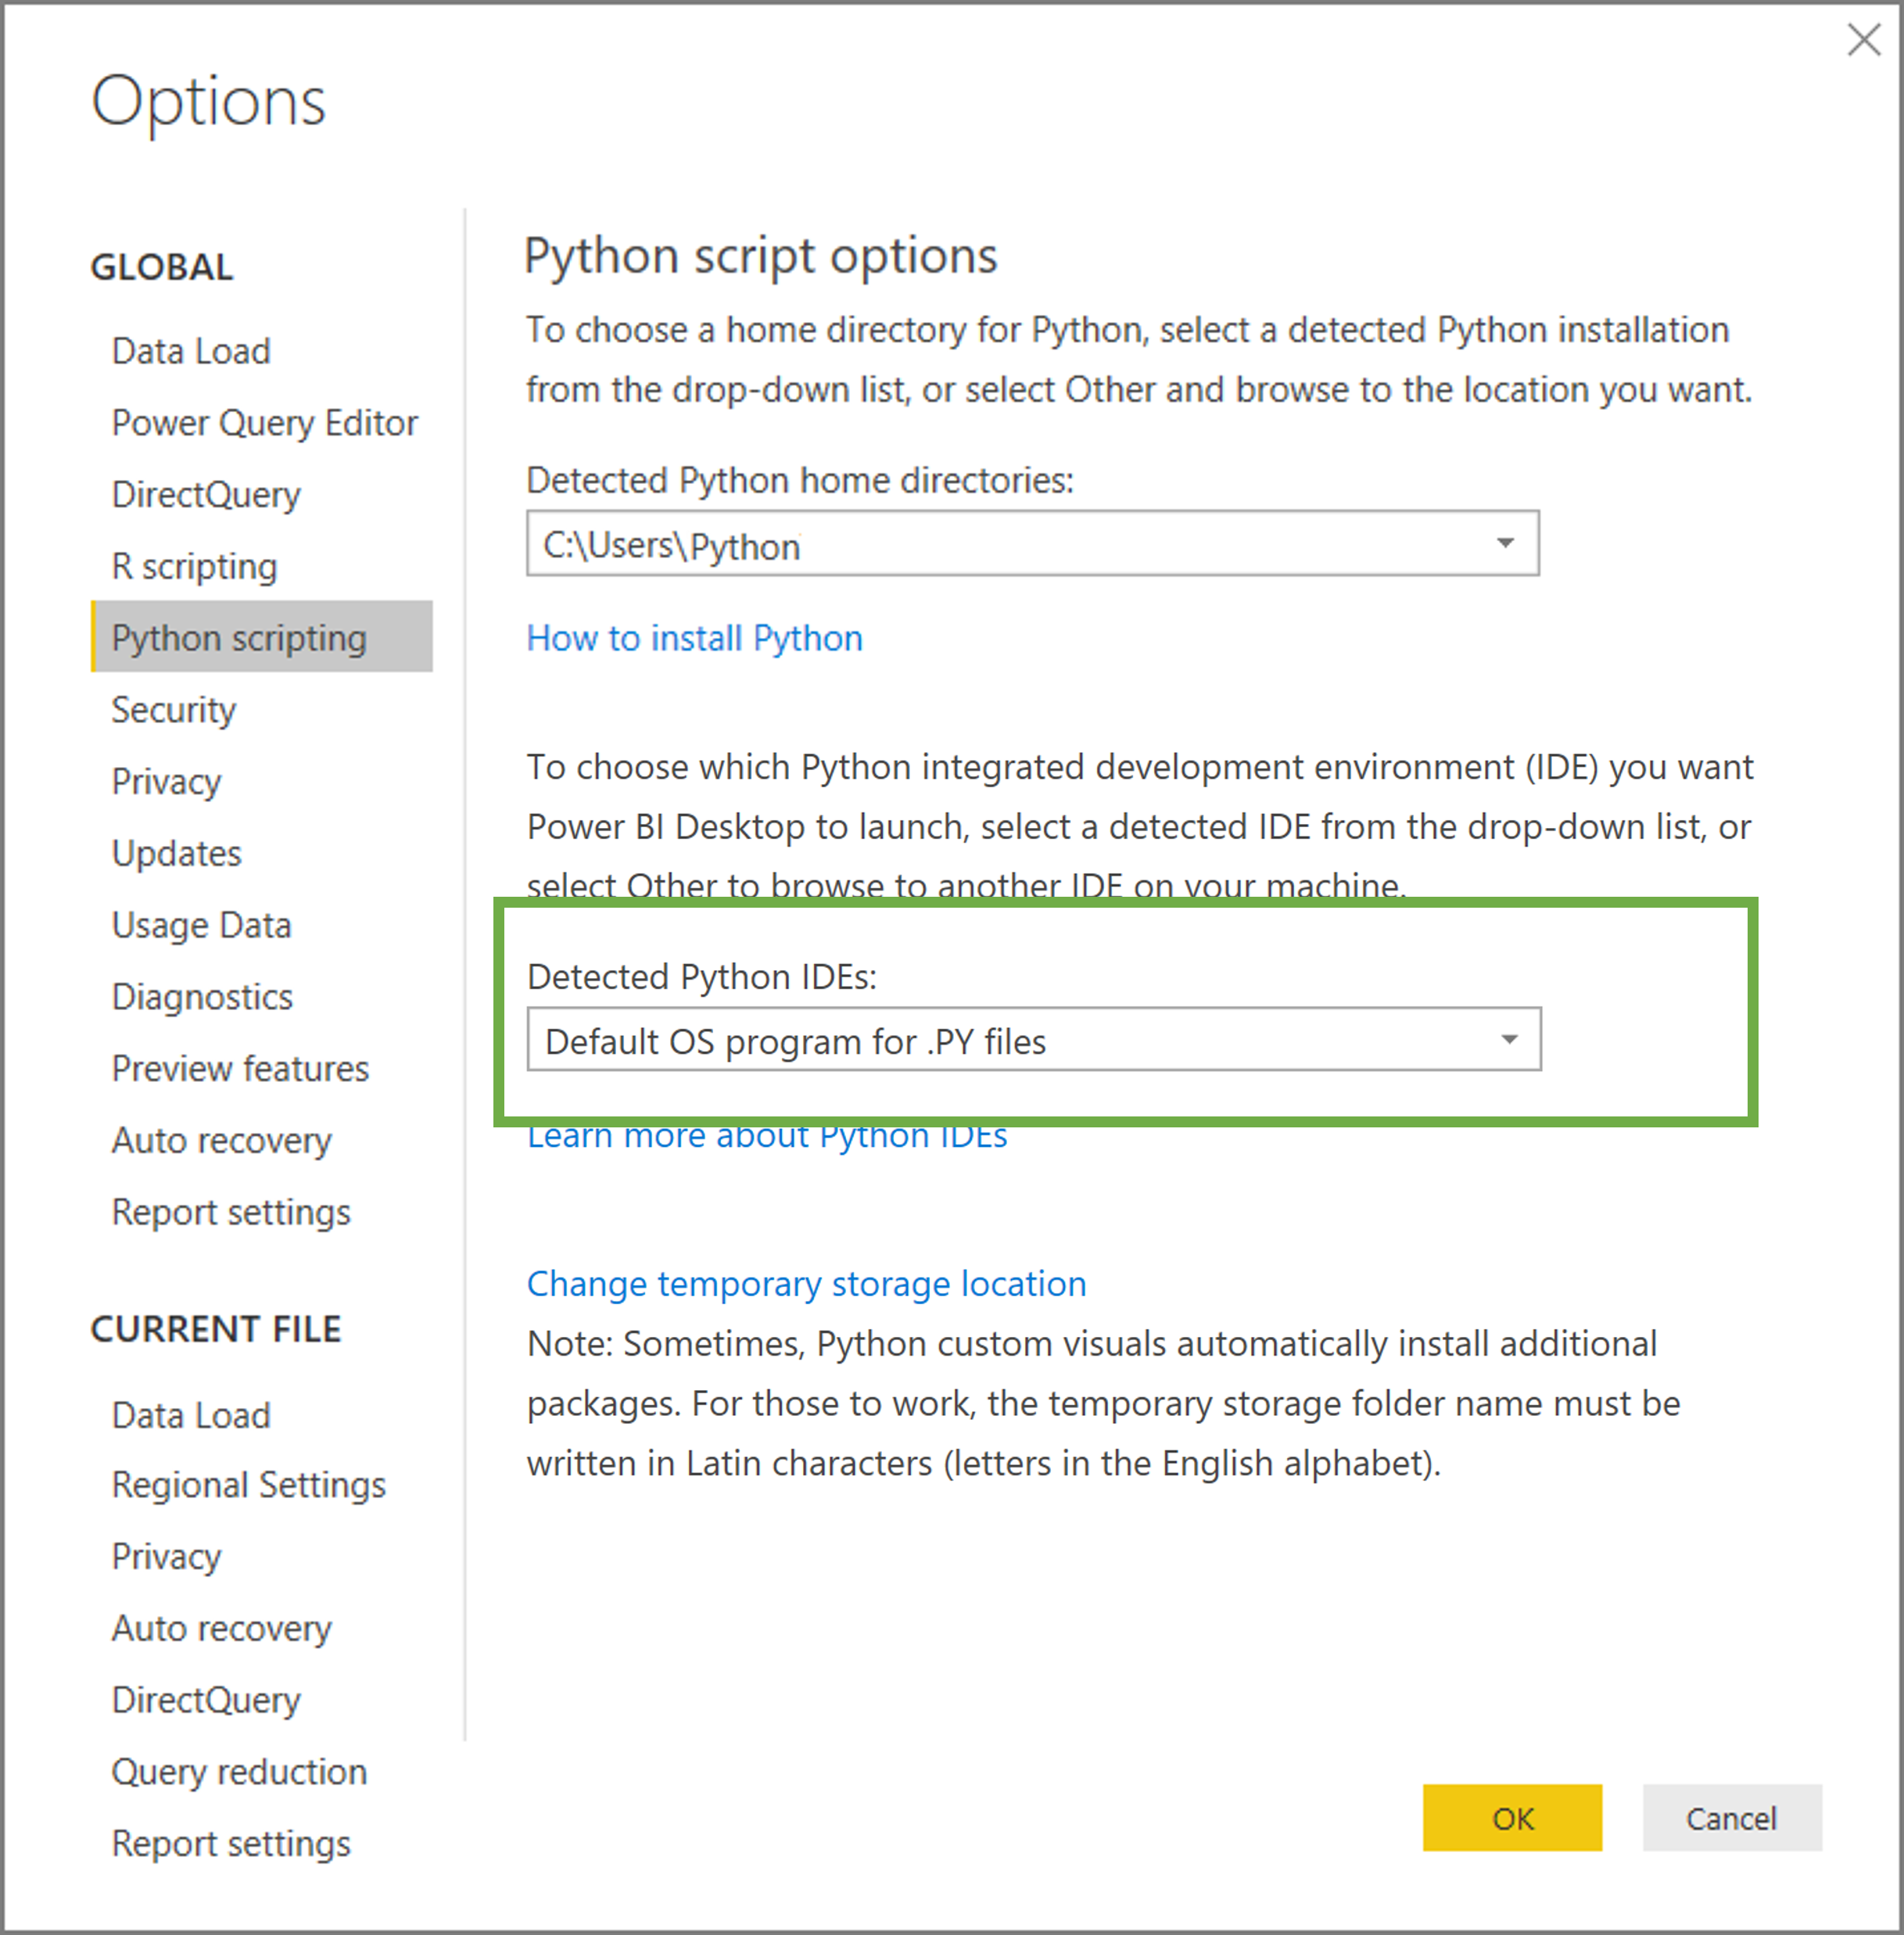Image resolution: width=1904 pixels, height=1935 pixels.
Task: Click the C:\Users\Python directory field
Action: [1032, 543]
